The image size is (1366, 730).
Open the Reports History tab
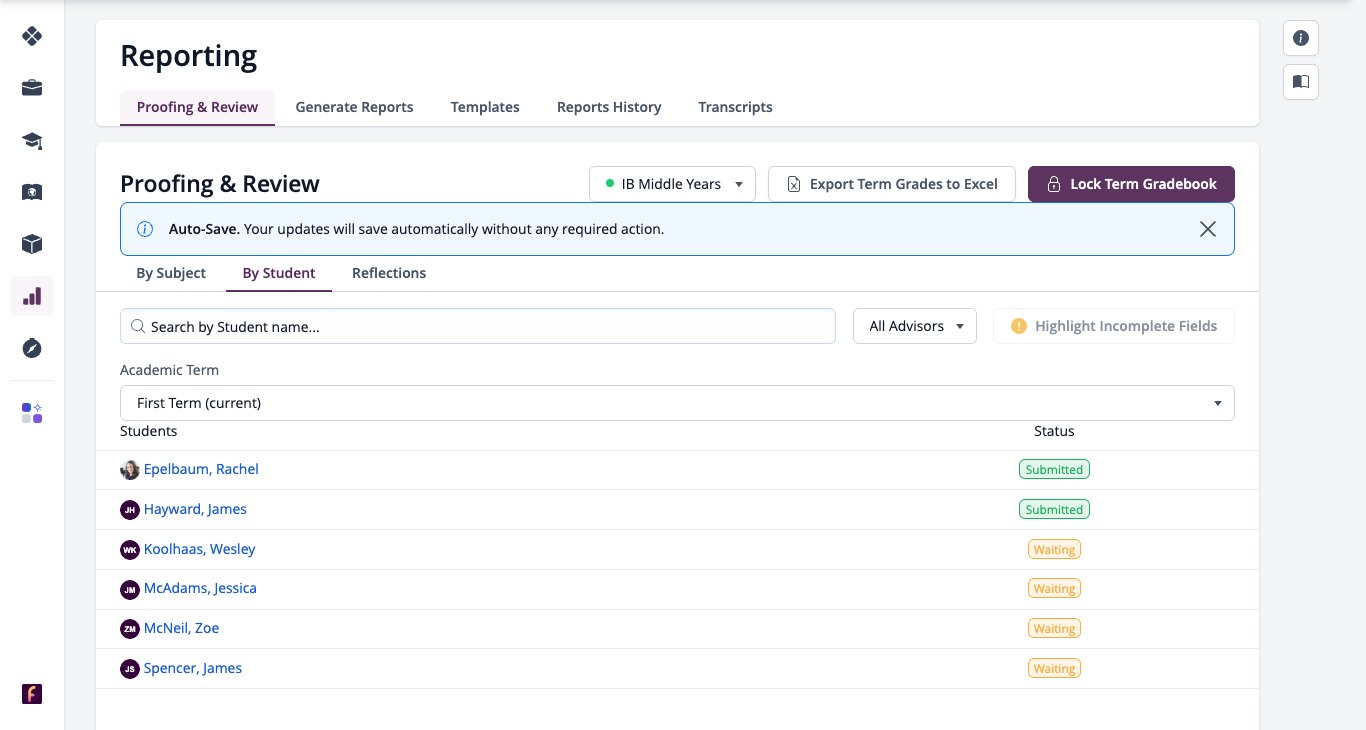[609, 107]
